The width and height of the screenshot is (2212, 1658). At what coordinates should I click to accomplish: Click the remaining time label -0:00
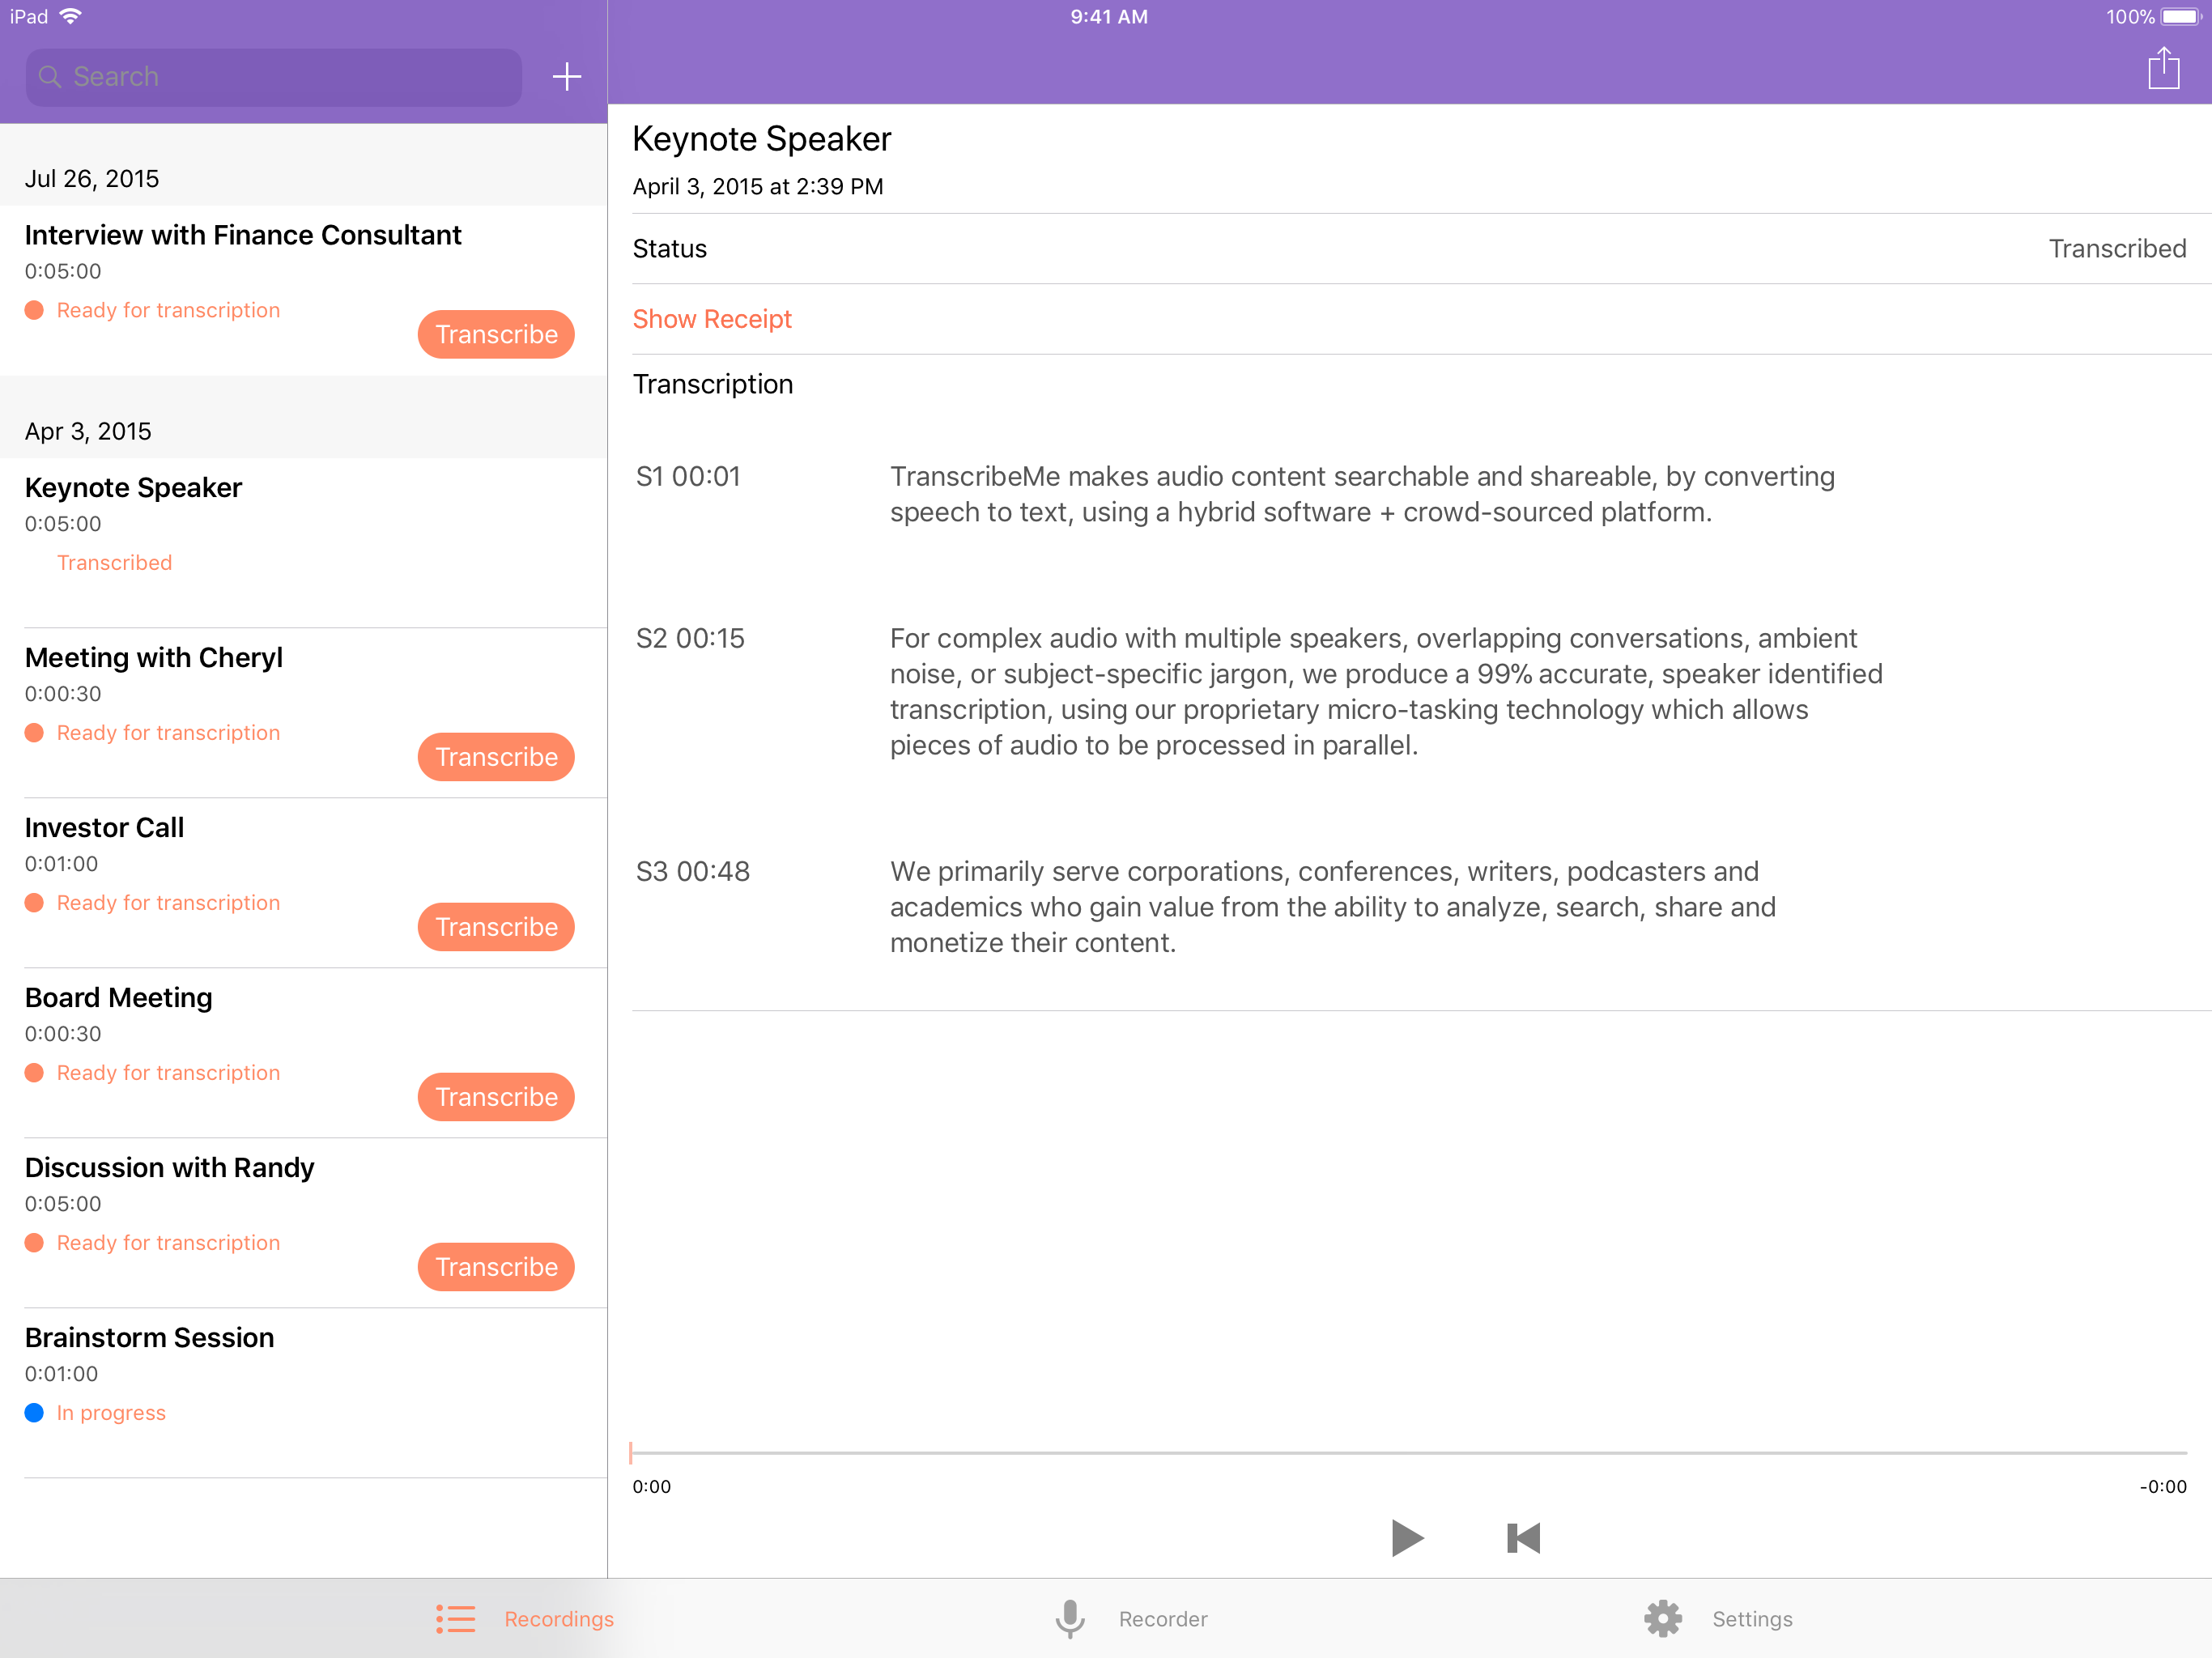(2163, 1487)
